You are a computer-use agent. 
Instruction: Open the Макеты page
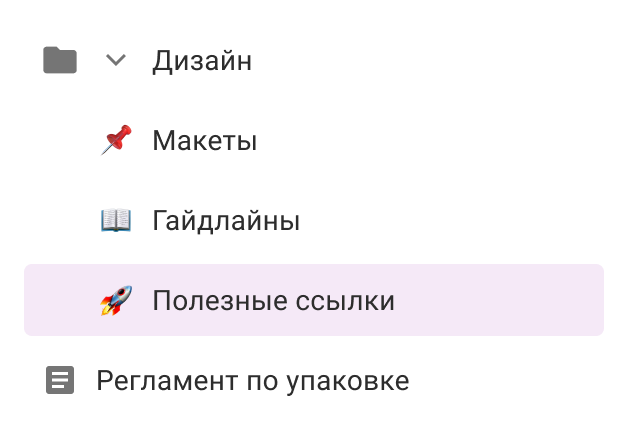pos(204,141)
